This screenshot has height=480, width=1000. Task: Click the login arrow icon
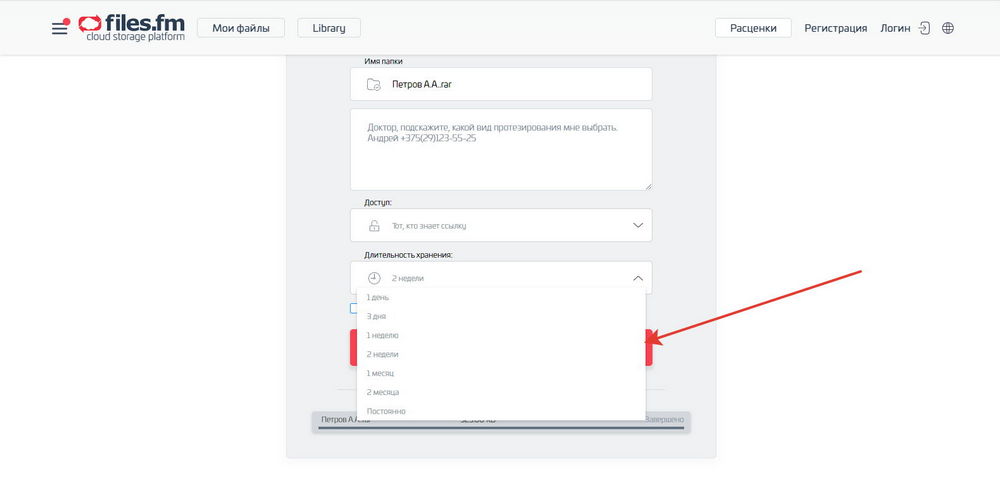click(925, 28)
